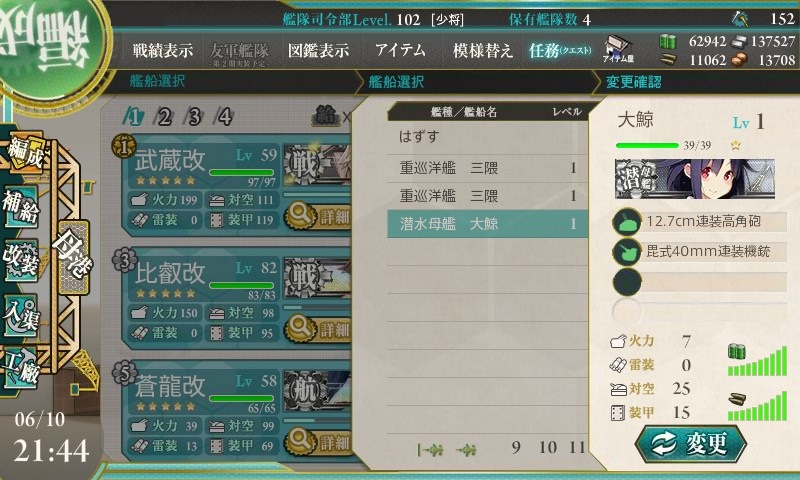Open the 工廠 factory side icon
The image size is (800, 480).
[21, 368]
